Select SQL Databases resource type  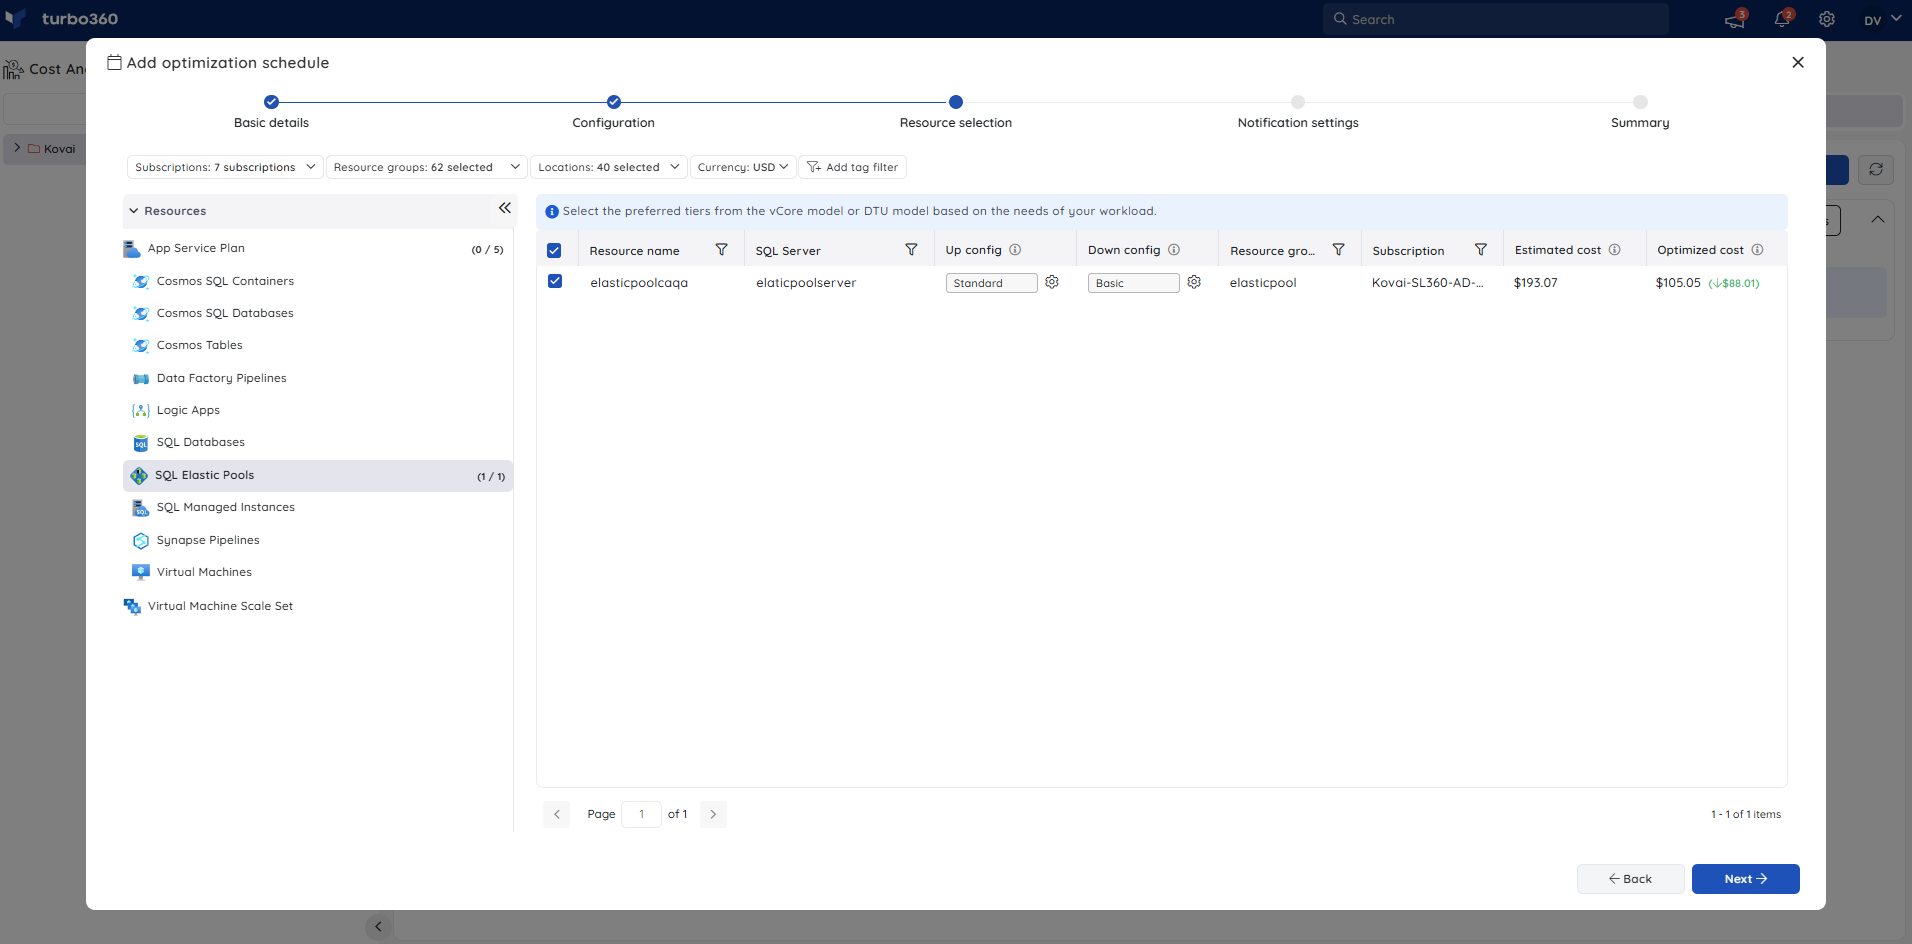click(x=318, y=442)
